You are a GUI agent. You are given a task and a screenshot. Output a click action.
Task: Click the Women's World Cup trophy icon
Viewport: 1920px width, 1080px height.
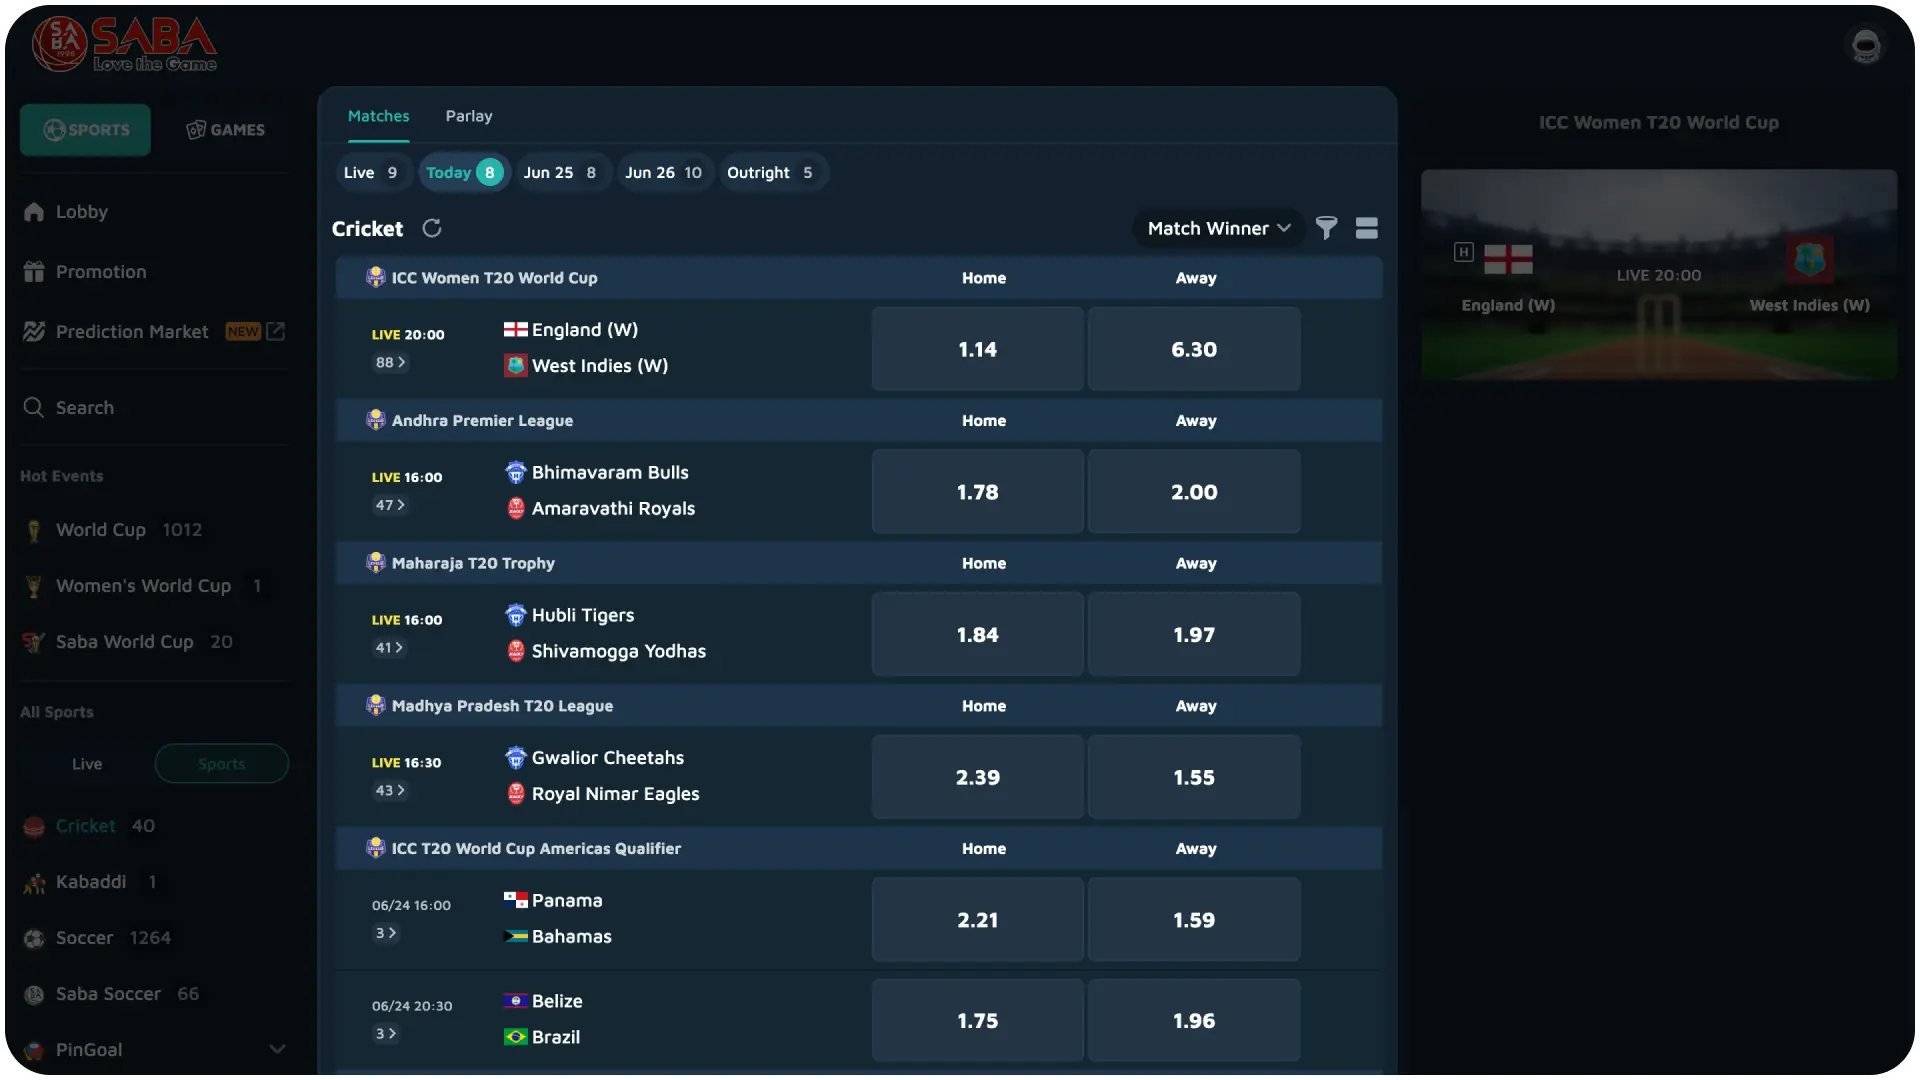click(34, 586)
